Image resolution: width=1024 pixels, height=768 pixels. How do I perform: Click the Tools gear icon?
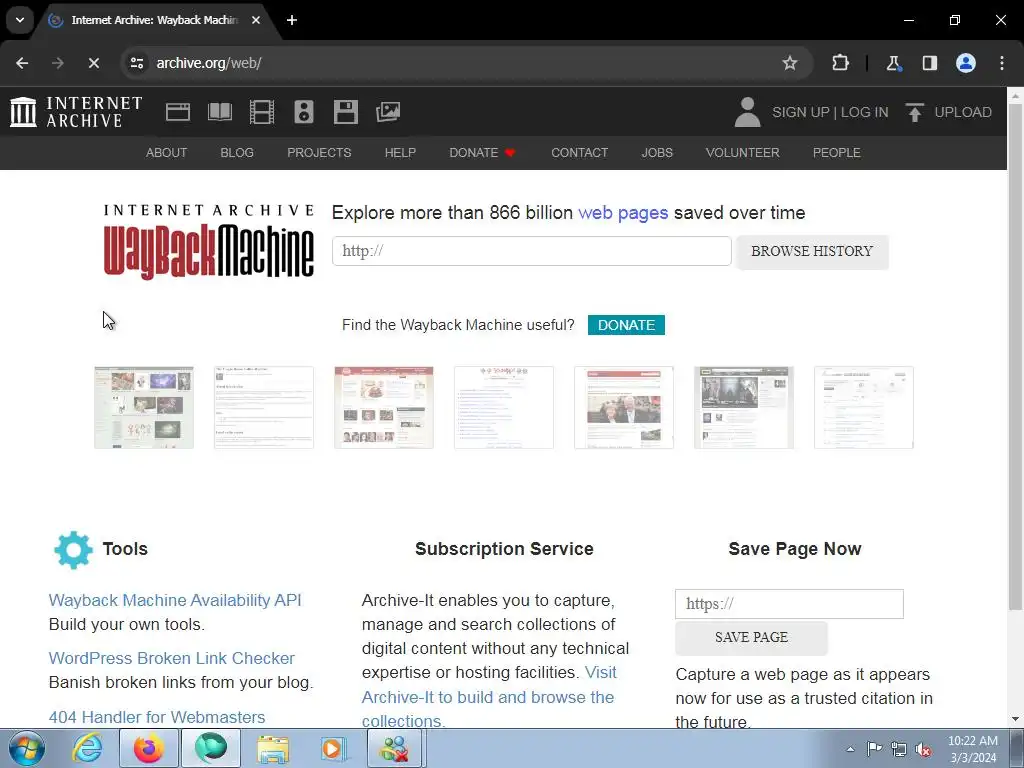point(73,549)
